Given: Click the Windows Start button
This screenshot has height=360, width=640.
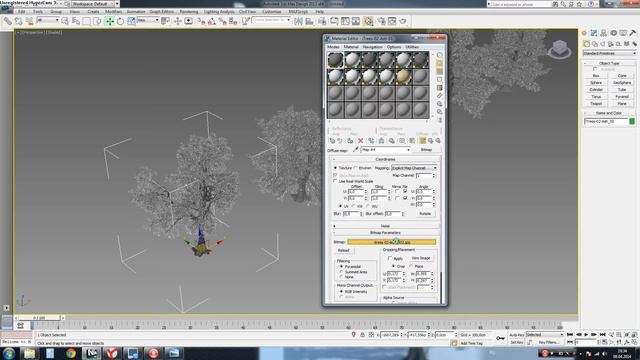Looking at the screenshot, I should tap(9, 353).
